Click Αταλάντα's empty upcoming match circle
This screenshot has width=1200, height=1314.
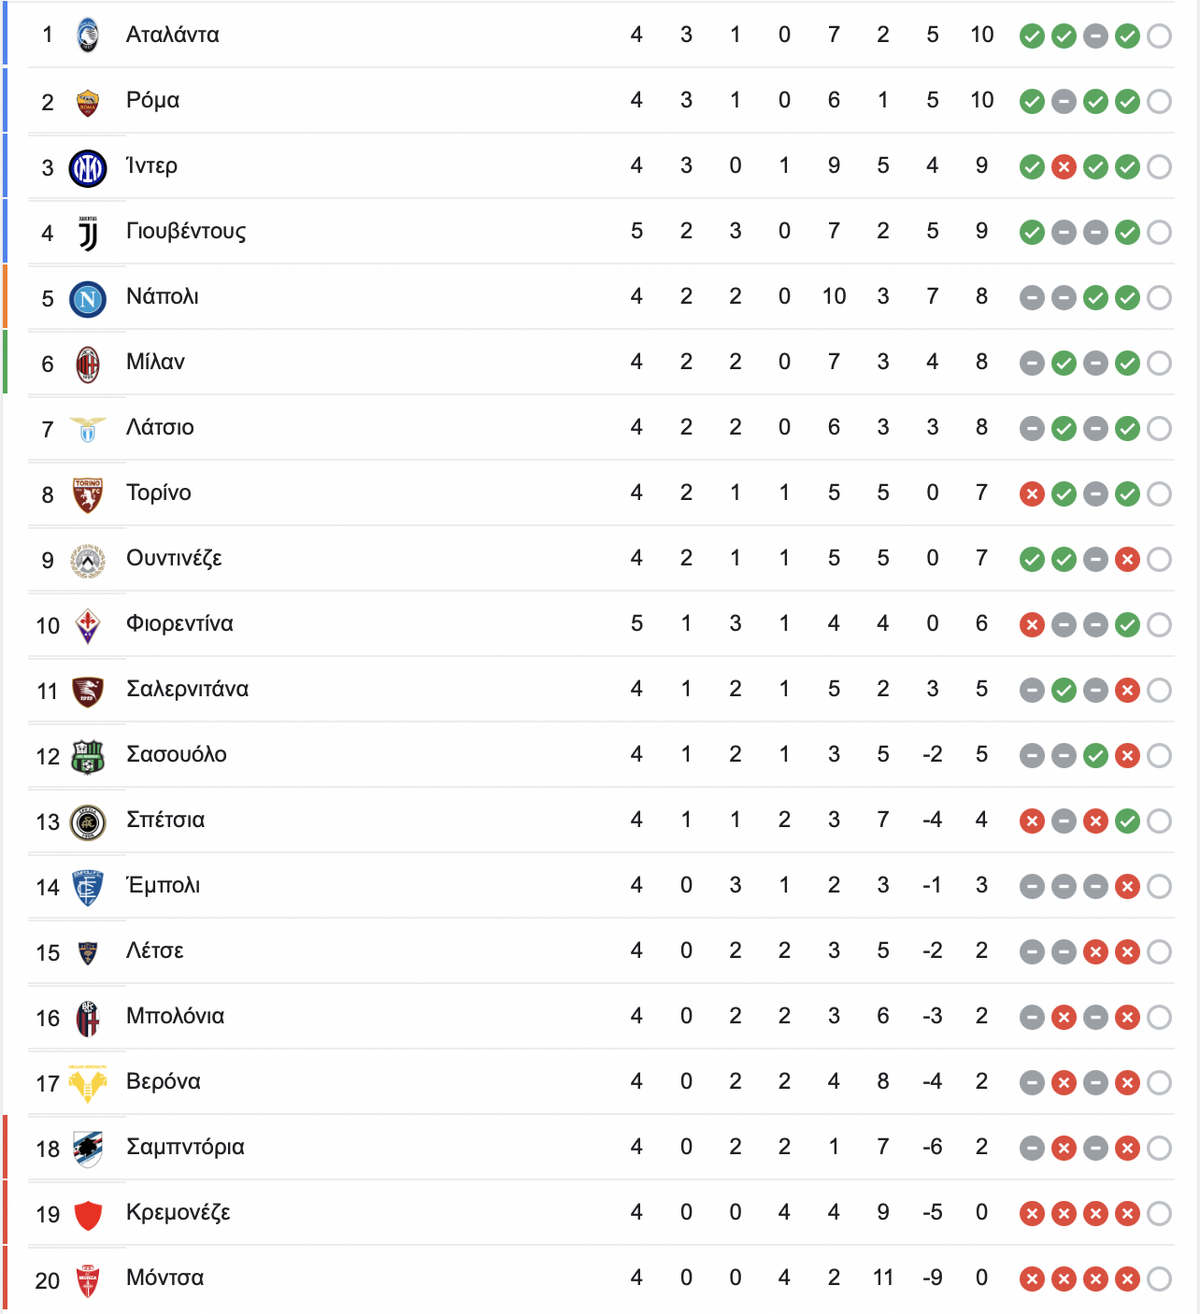pos(1159,37)
